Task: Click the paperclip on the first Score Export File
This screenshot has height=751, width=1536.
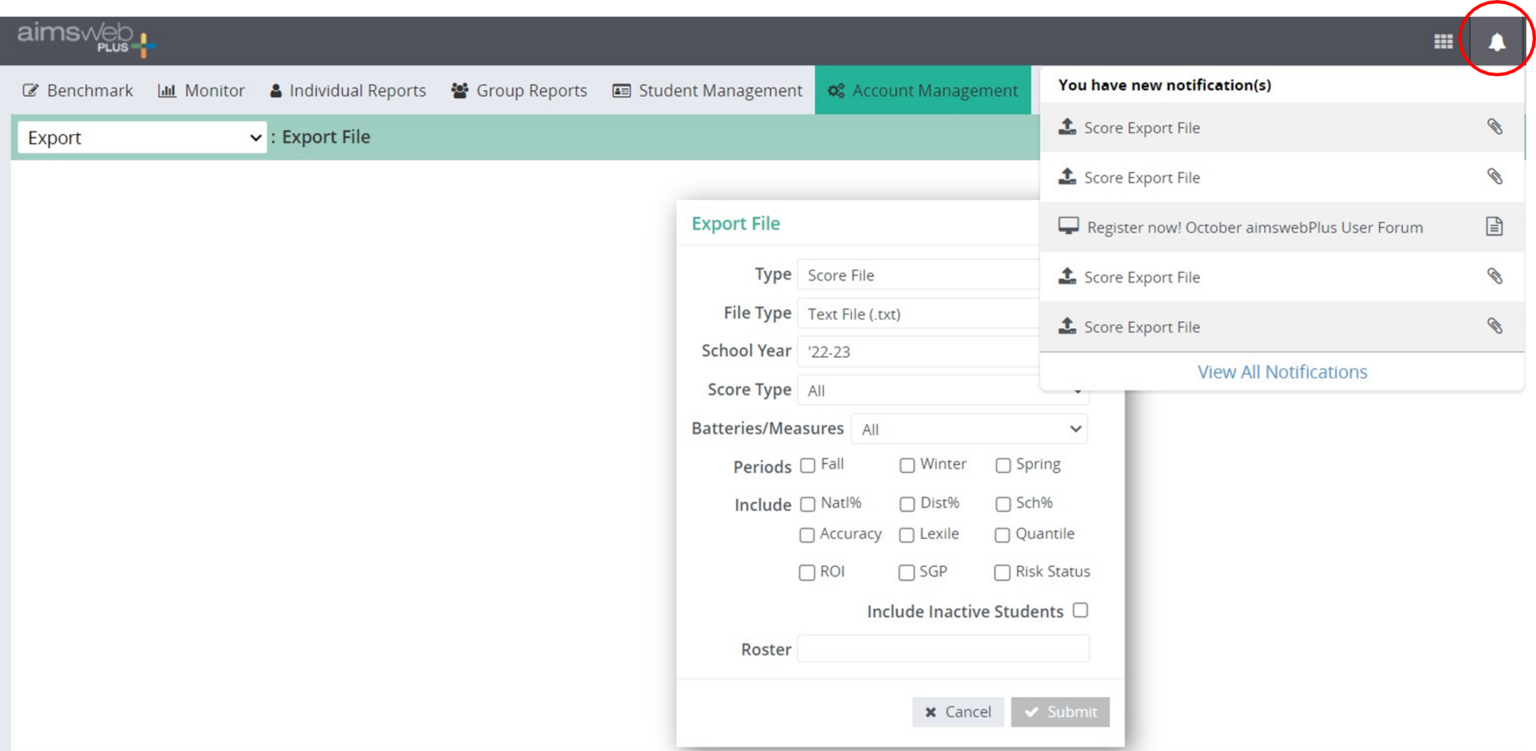Action: coord(1495,127)
